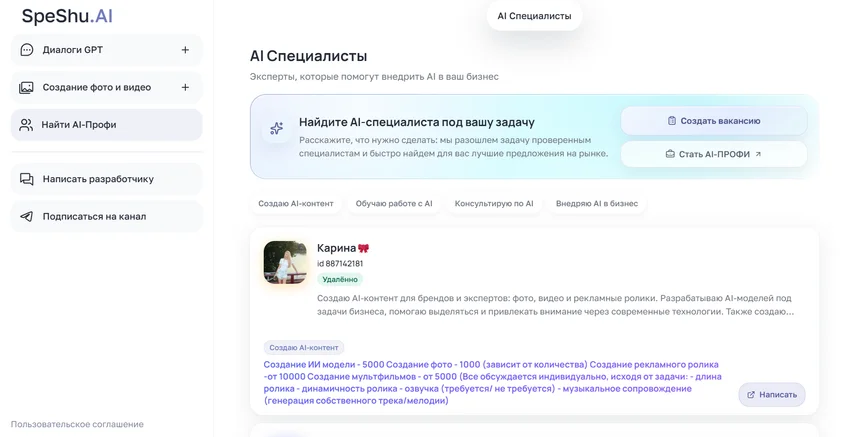Image resolution: width=850 pixels, height=437 pixels.
Task: Open Написать разработчику
Action: (107, 179)
